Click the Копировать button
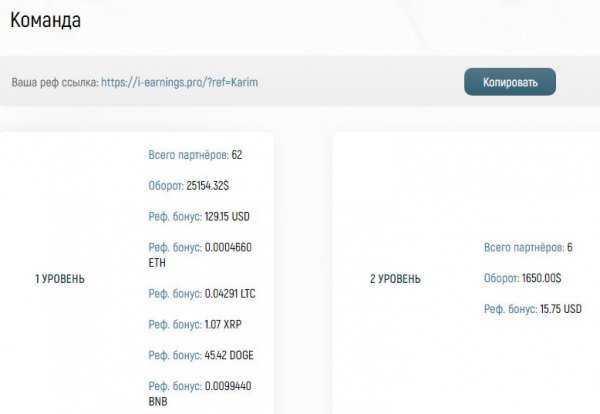The width and height of the screenshot is (600, 414). click(x=510, y=82)
